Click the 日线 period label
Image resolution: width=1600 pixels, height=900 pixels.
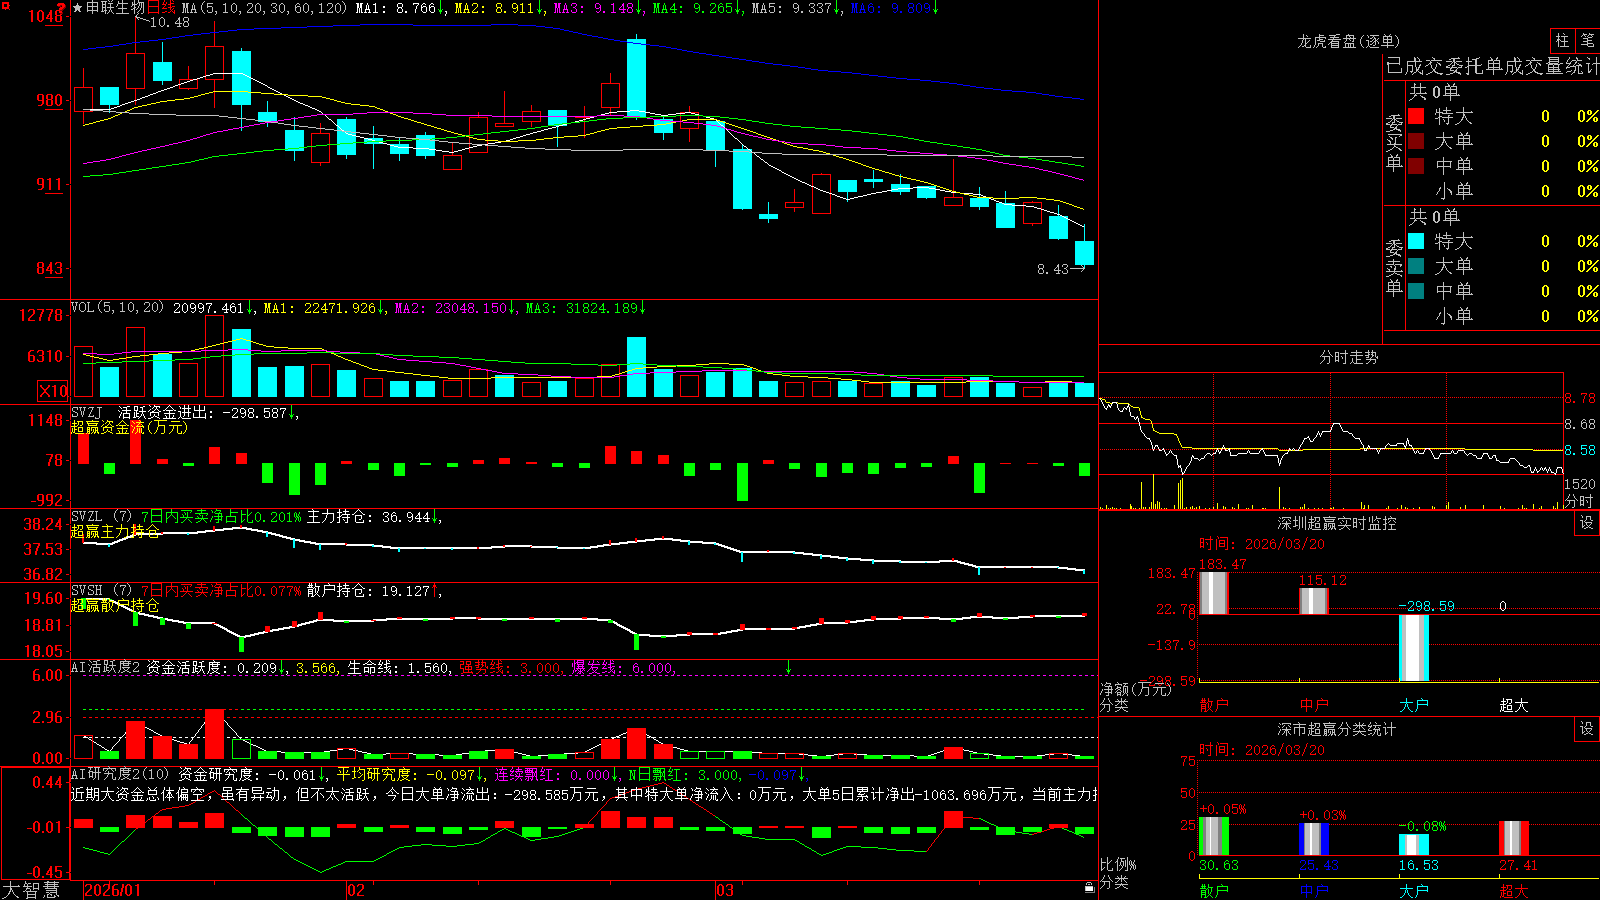[x=161, y=8]
